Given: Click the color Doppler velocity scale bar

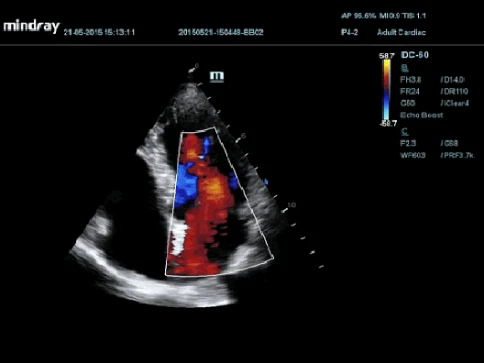Looking at the screenshot, I should (x=386, y=89).
